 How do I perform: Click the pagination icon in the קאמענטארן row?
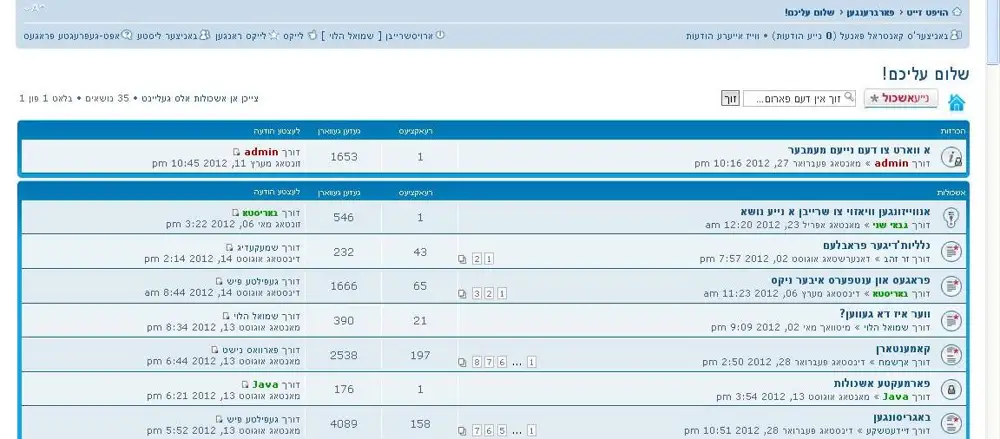coord(462,362)
